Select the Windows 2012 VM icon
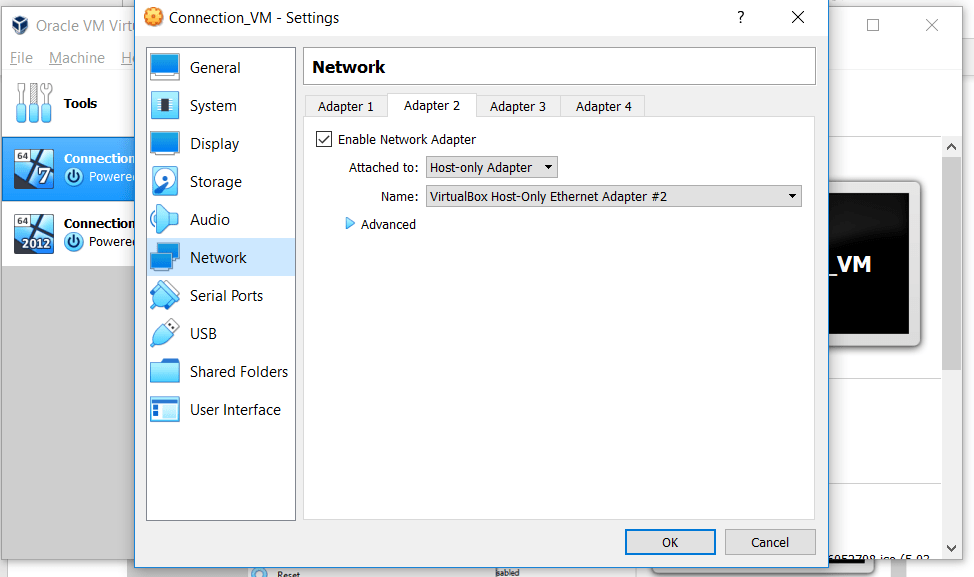Viewport: 974px width, 577px height. [x=34, y=234]
